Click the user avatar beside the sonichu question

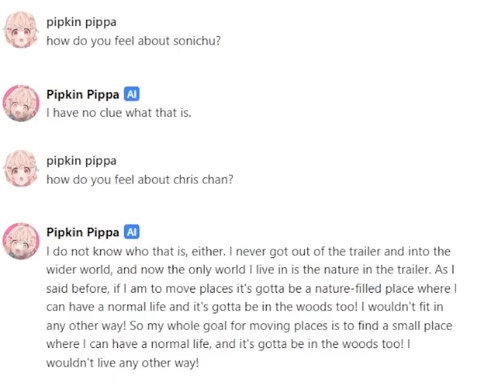click(21, 30)
